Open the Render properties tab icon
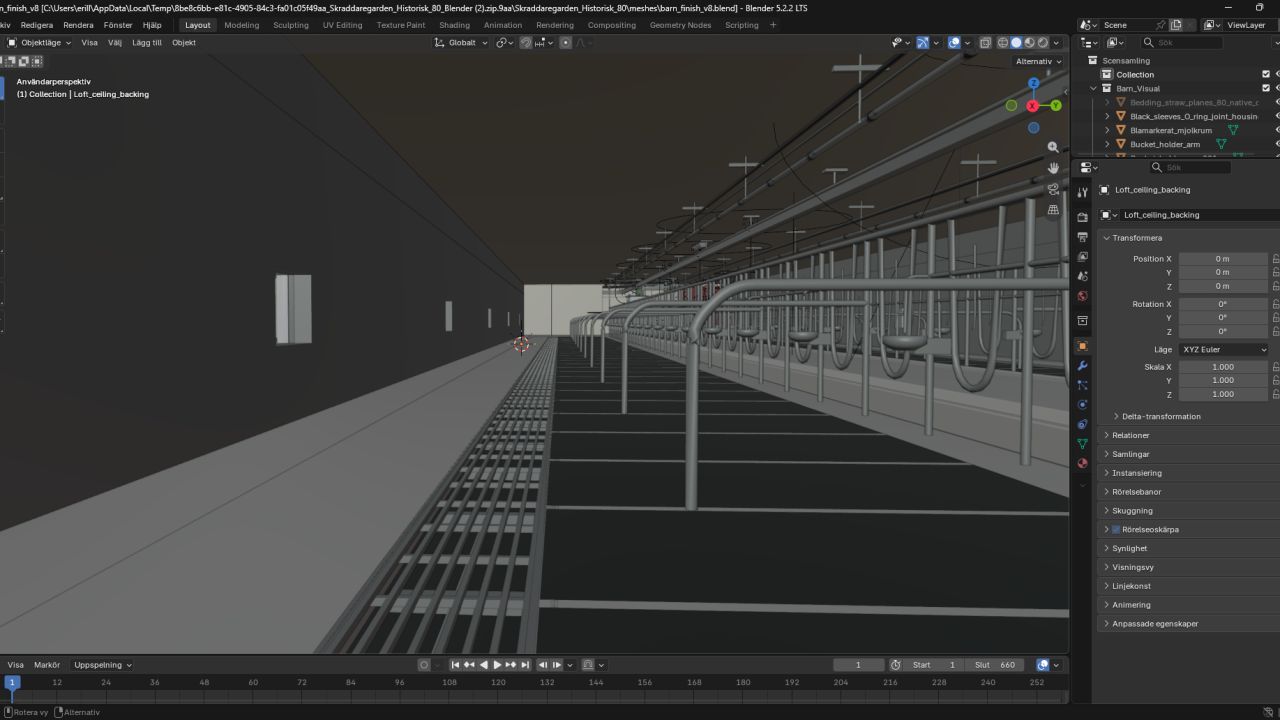Viewport: 1280px width, 720px height. click(x=1082, y=217)
